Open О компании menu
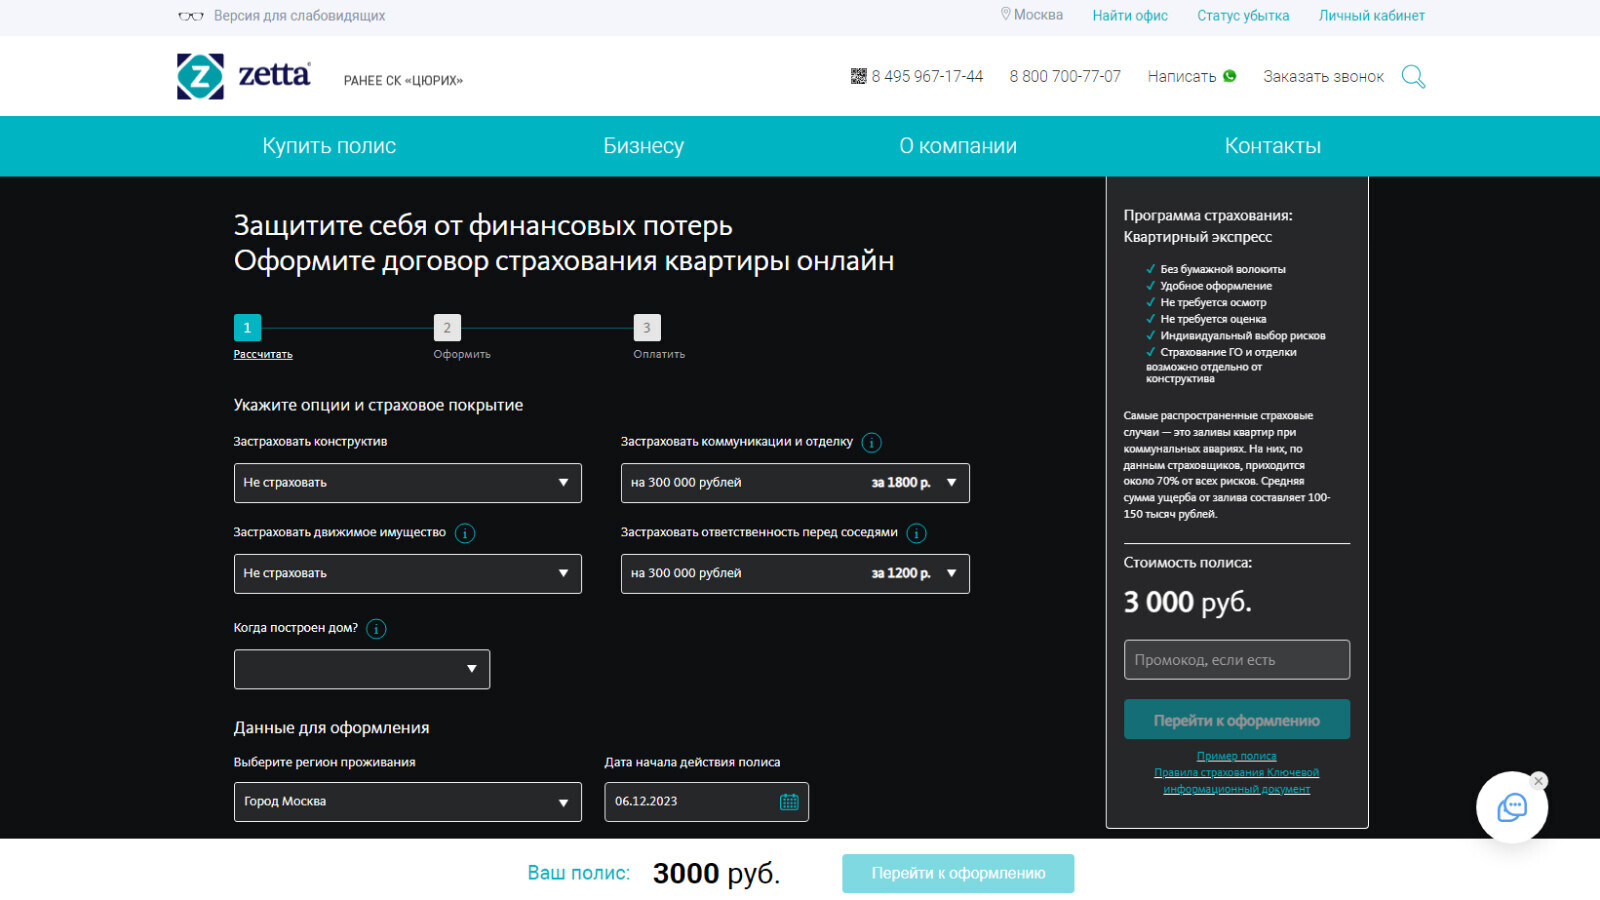 pyautogui.click(x=958, y=146)
